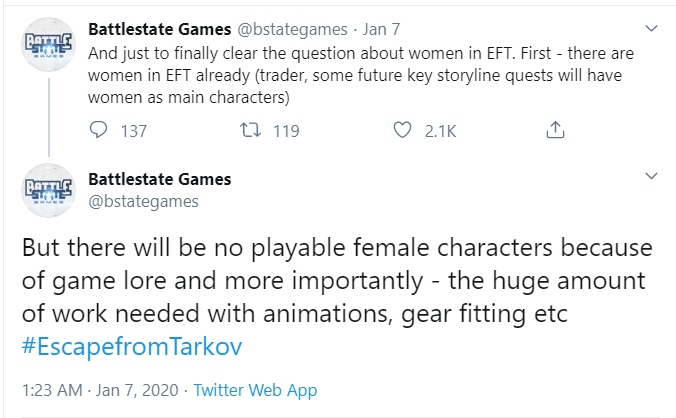Expand the top tweet's chevron menu
The width and height of the screenshot is (676, 418).
[652, 27]
